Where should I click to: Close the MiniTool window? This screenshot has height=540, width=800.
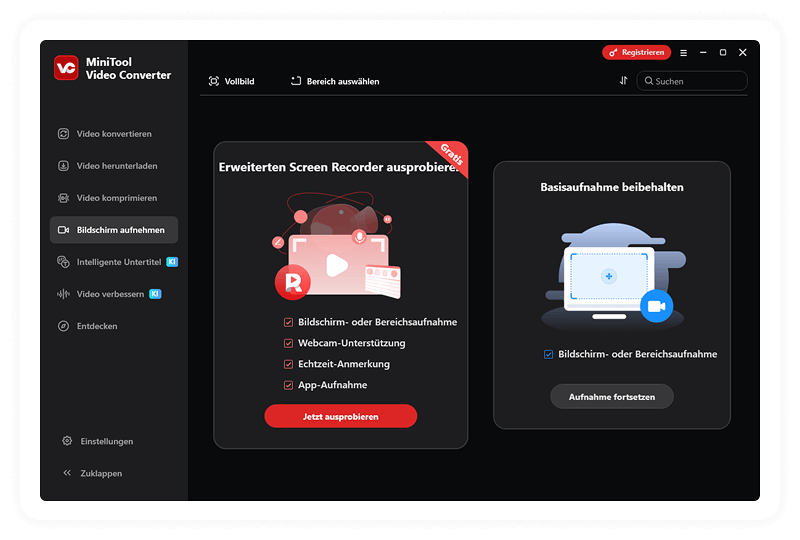[743, 53]
